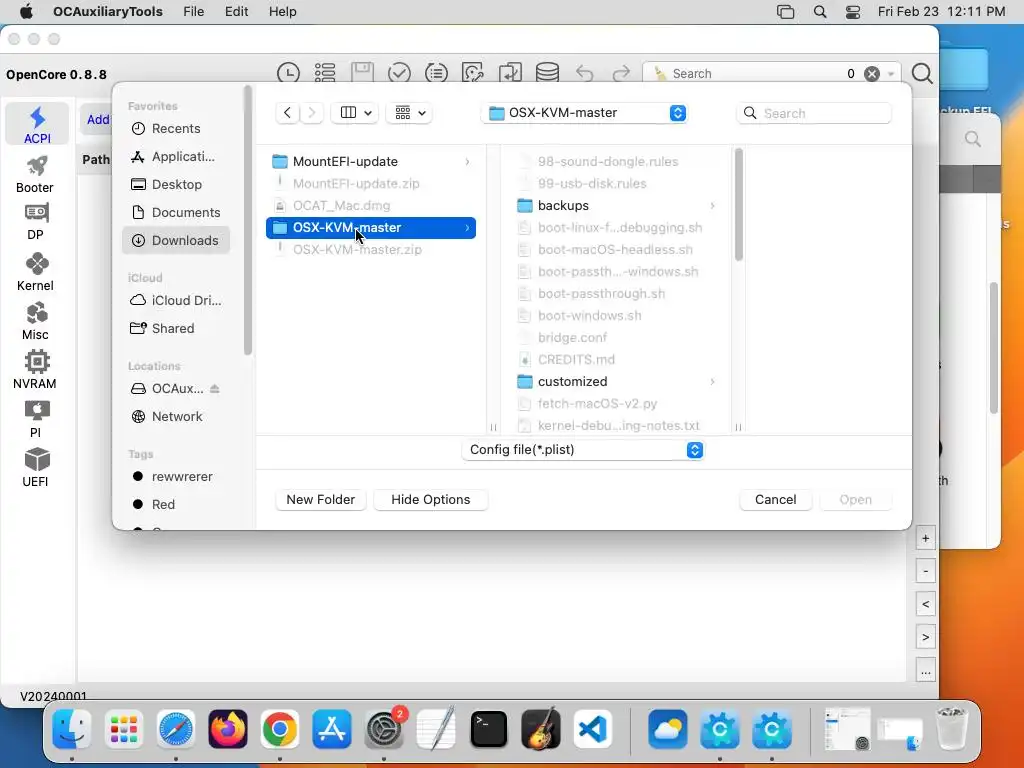The height and width of the screenshot is (768, 1024).
Task: Open the Booter section
Action: (35, 174)
